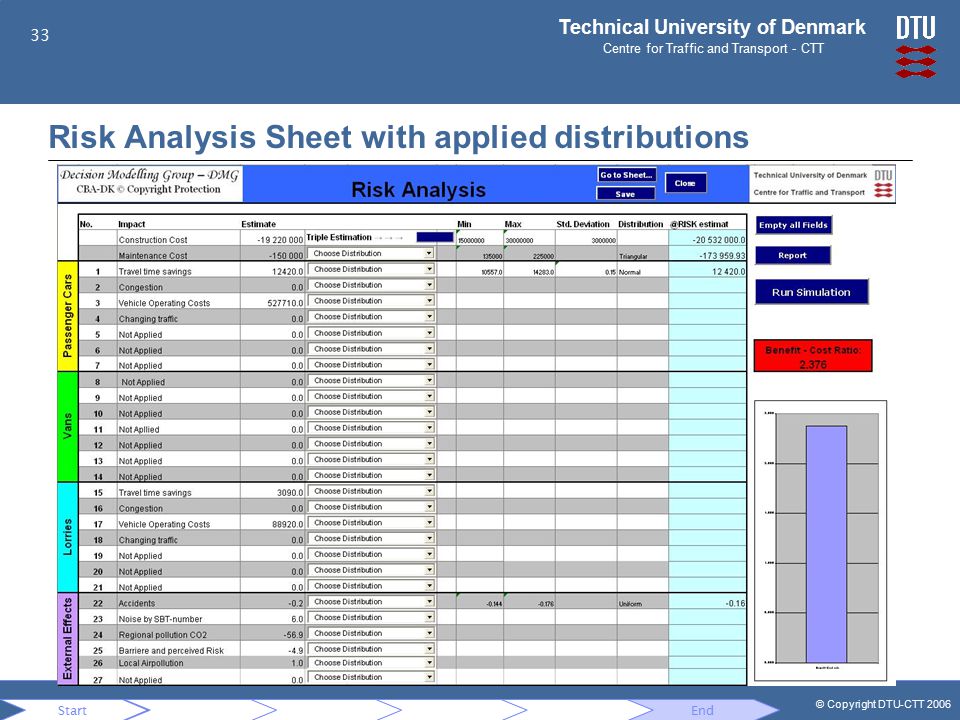Click the dark blue Triple Estimation swatch

(x=435, y=237)
